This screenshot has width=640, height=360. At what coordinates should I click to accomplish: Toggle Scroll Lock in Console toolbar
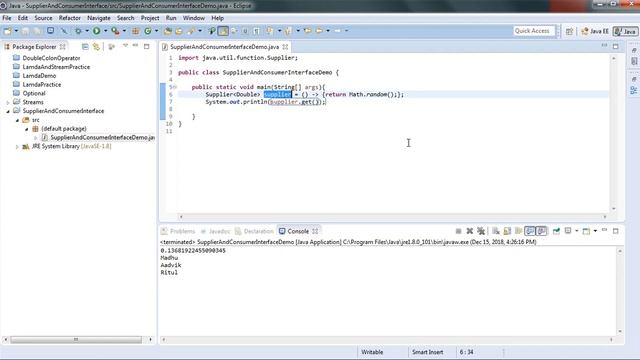click(x=507, y=231)
